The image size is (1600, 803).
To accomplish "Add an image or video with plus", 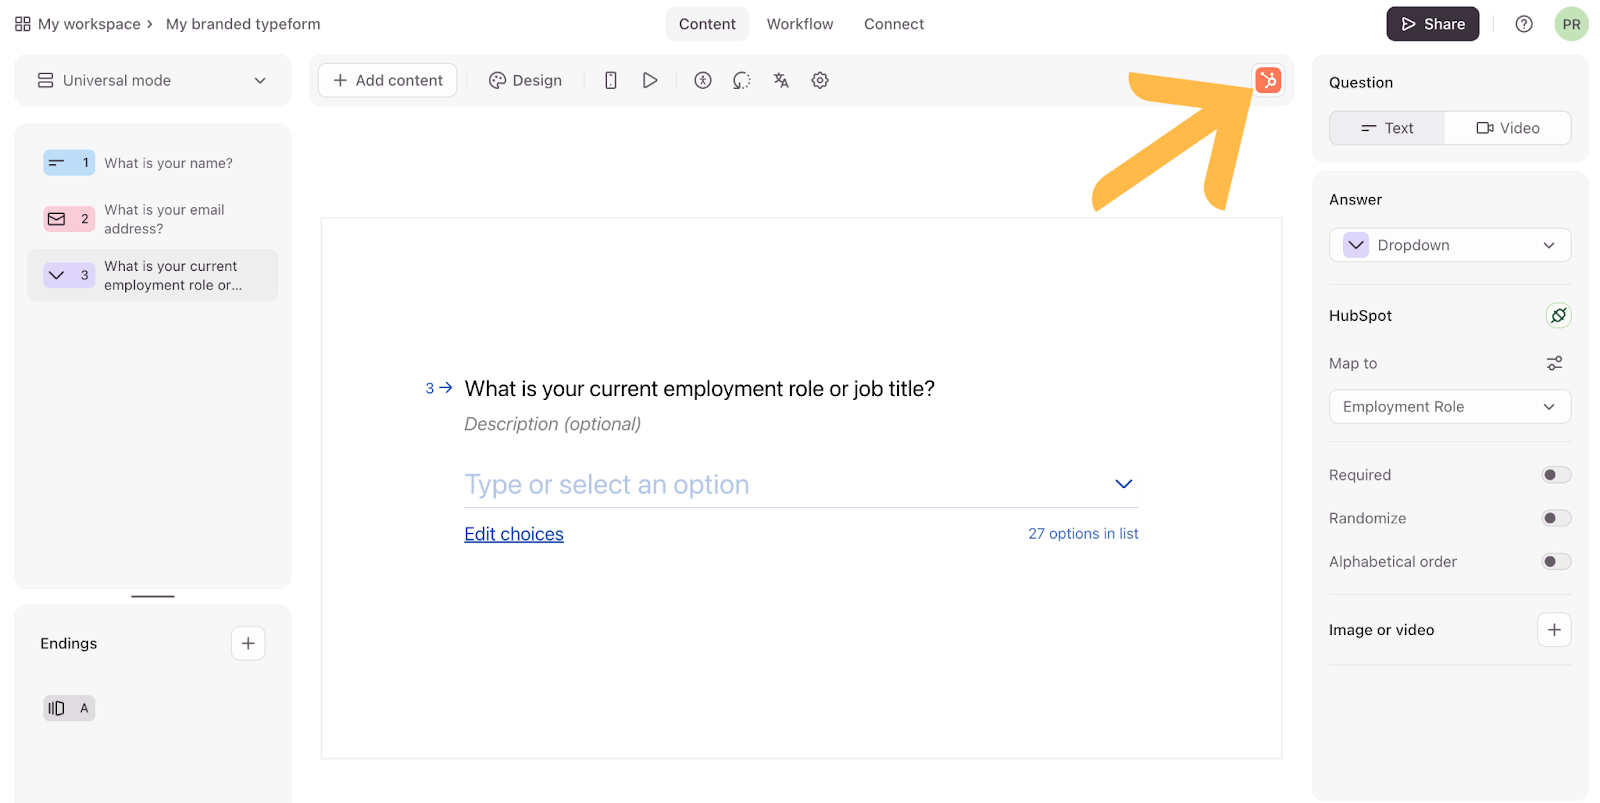I will click(x=1554, y=630).
